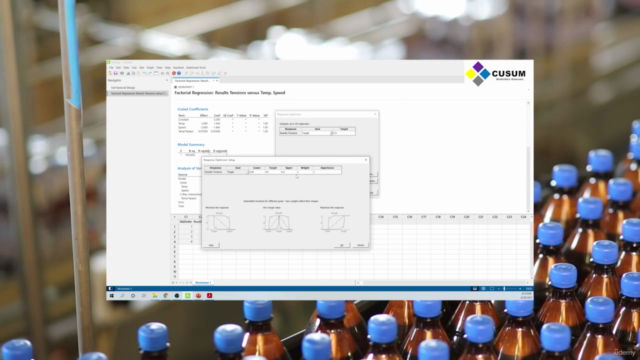
Task: Click Cancel in Response Optimizer Setup
Action: click(360, 245)
